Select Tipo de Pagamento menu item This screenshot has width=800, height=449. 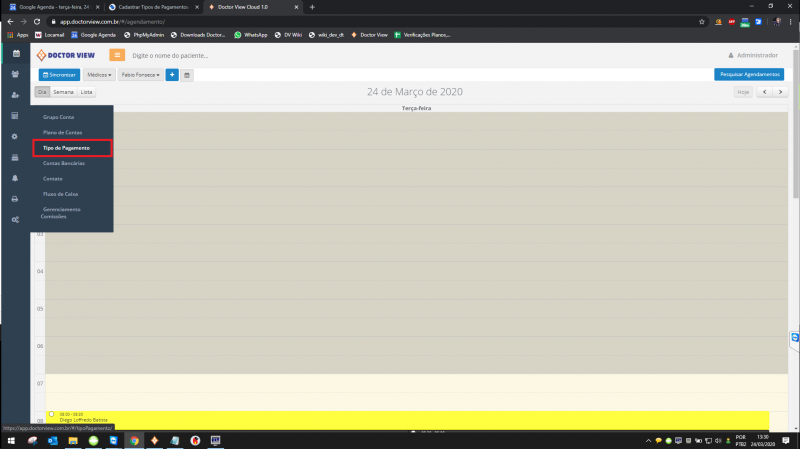[x=67, y=148]
